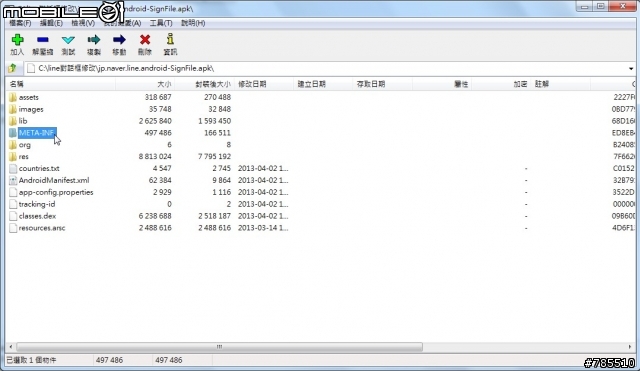The height and width of the screenshot is (371, 640).
Task: Click the horizontal scrollbar left arrow
Action: (11, 347)
